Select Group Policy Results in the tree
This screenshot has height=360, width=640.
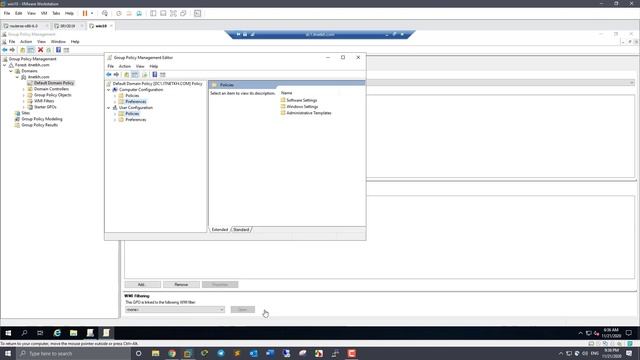39,125
